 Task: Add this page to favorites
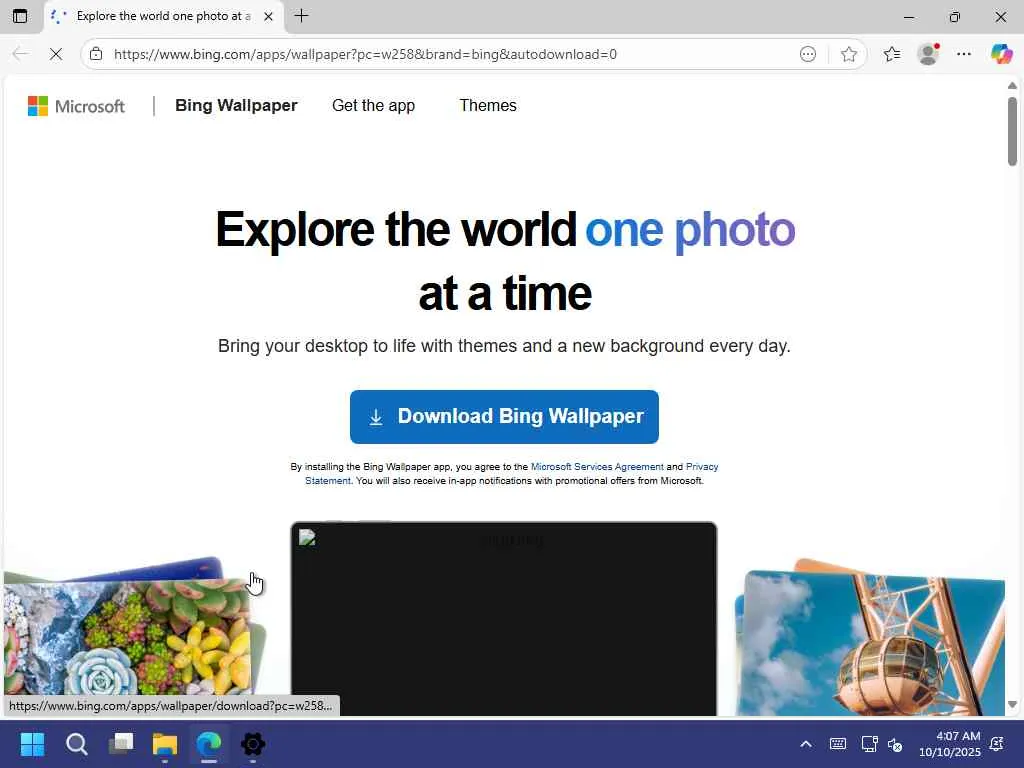(848, 54)
